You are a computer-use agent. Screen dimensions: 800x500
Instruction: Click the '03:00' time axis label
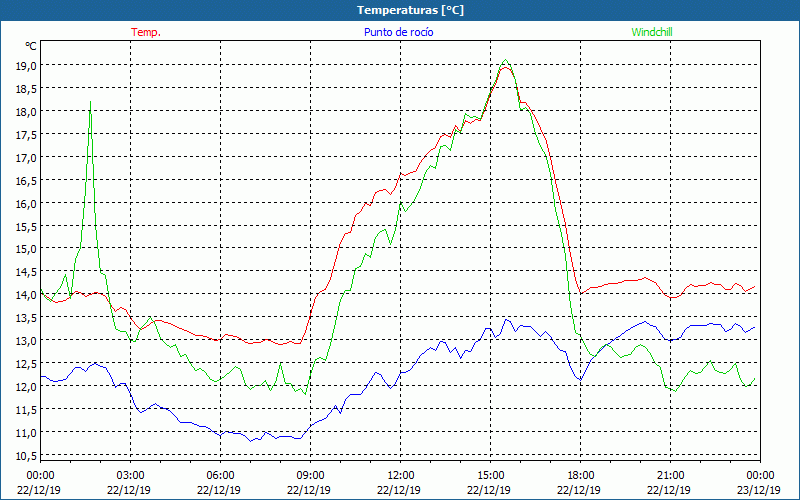131,475
